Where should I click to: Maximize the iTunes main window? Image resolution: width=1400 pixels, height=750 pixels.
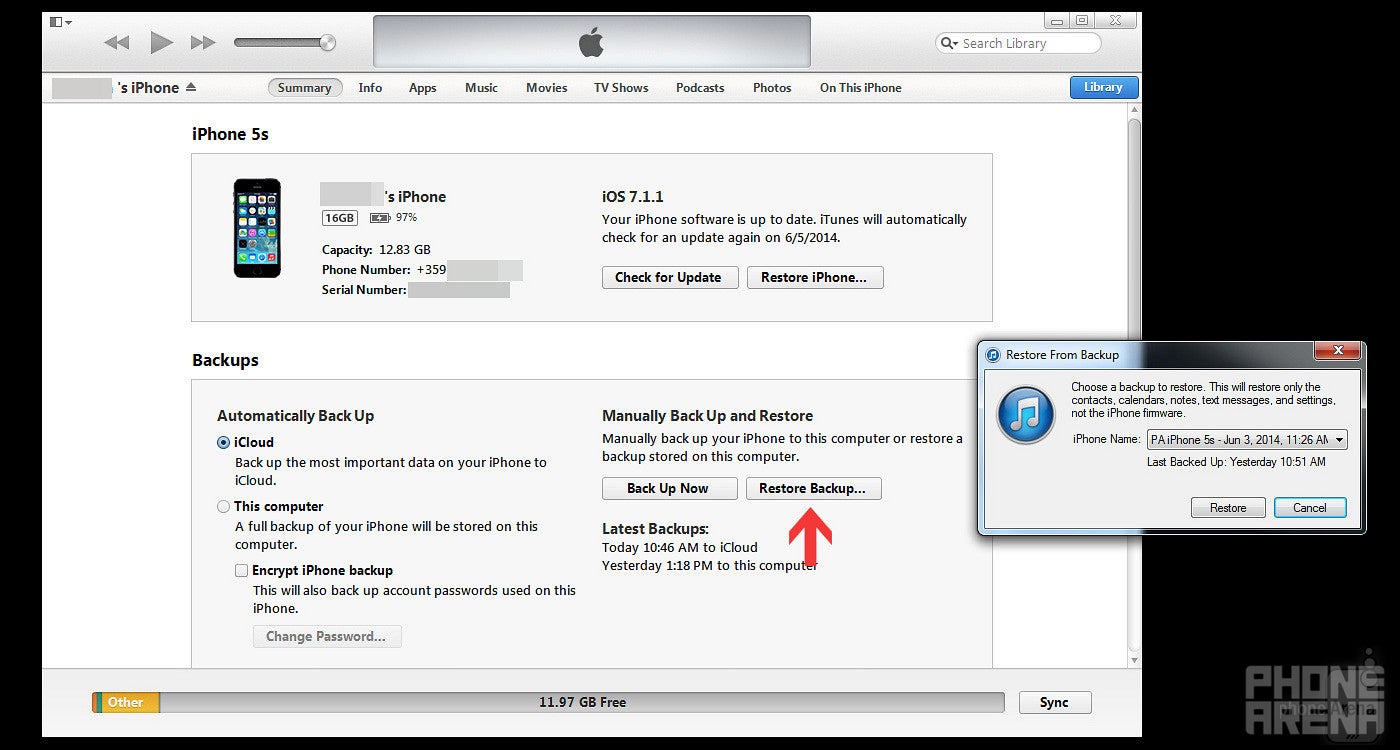pyautogui.click(x=1083, y=20)
